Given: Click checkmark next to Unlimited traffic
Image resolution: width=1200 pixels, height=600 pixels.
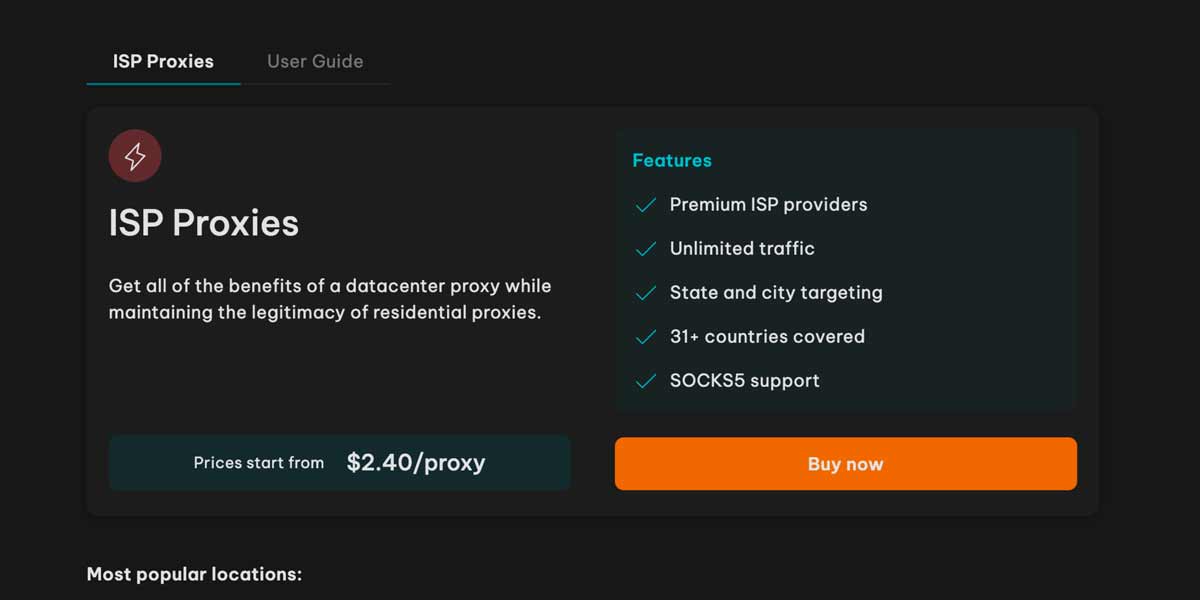Looking at the screenshot, I should [x=646, y=249].
